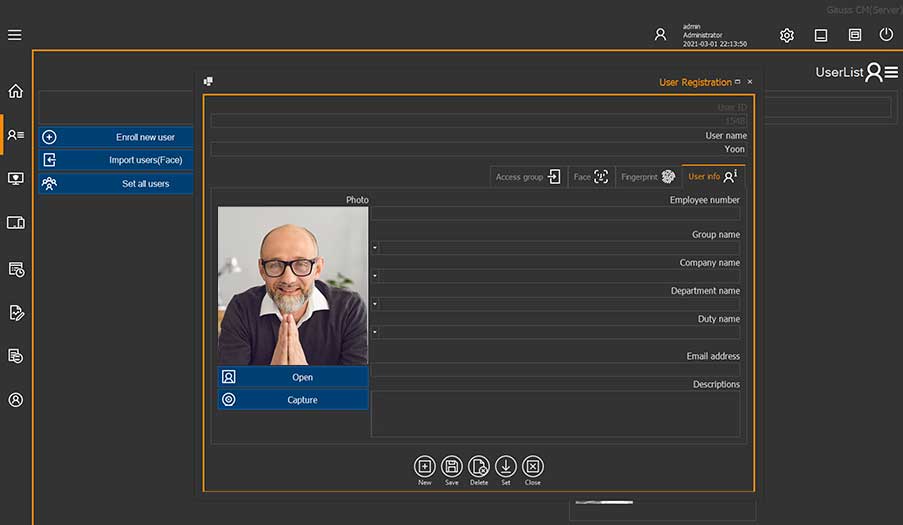The height and width of the screenshot is (525, 903).
Task: Click Import users(Face) button
Action: tap(116, 160)
